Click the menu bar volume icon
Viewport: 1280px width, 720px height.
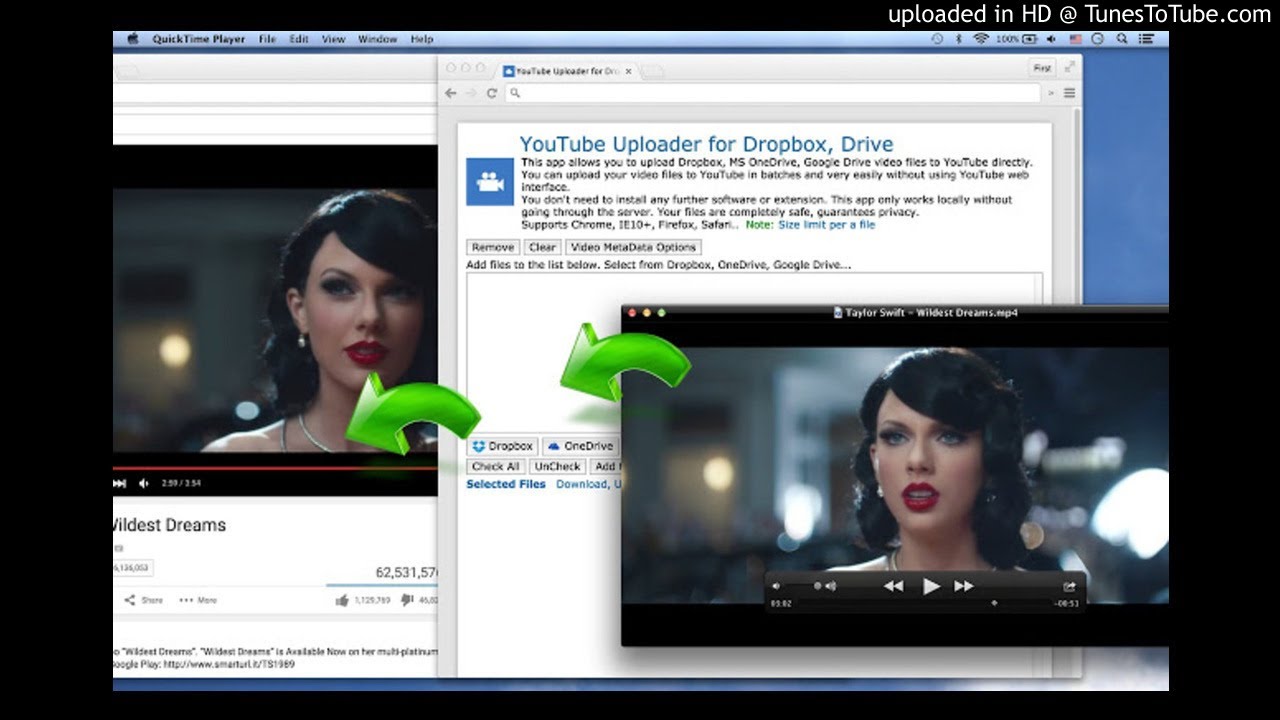pyautogui.click(x=1053, y=39)
